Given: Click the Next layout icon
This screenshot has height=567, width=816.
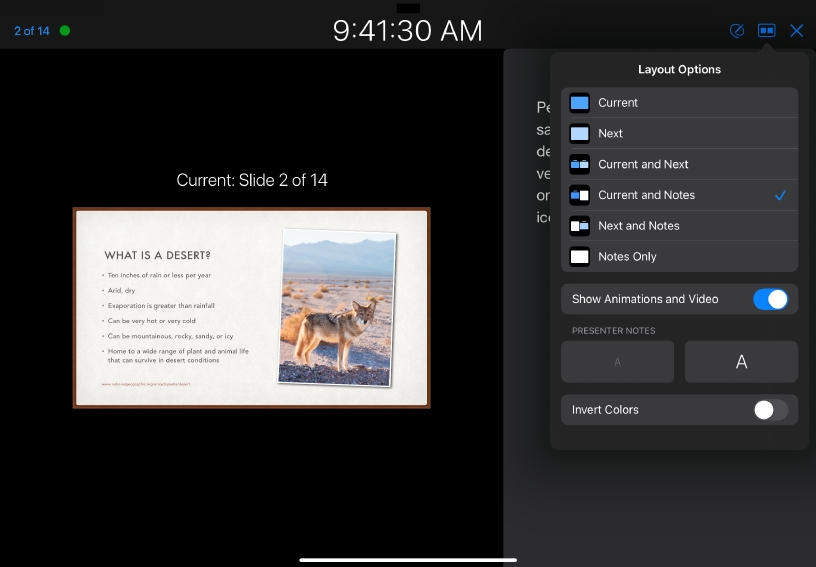Looking at the screenshot, I should coord(580,133).
